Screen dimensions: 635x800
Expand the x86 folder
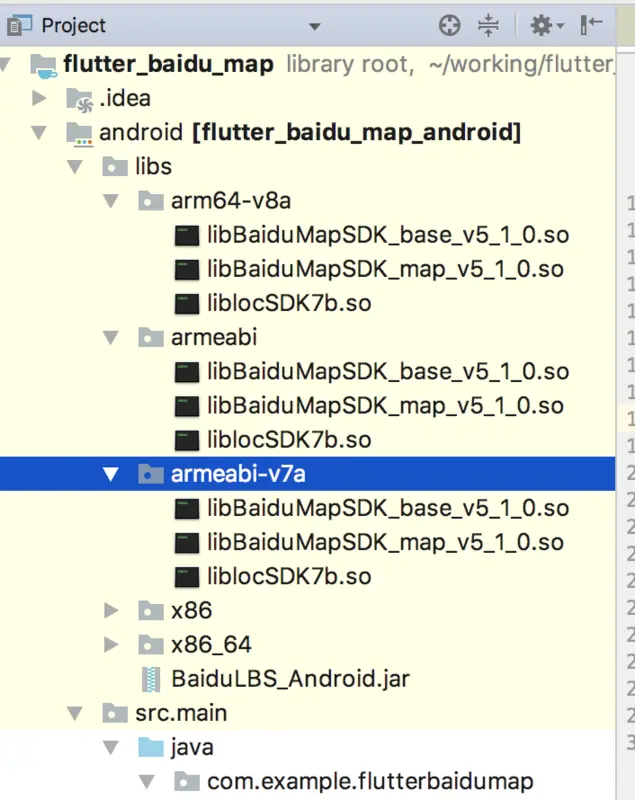[x=111, y=610]
